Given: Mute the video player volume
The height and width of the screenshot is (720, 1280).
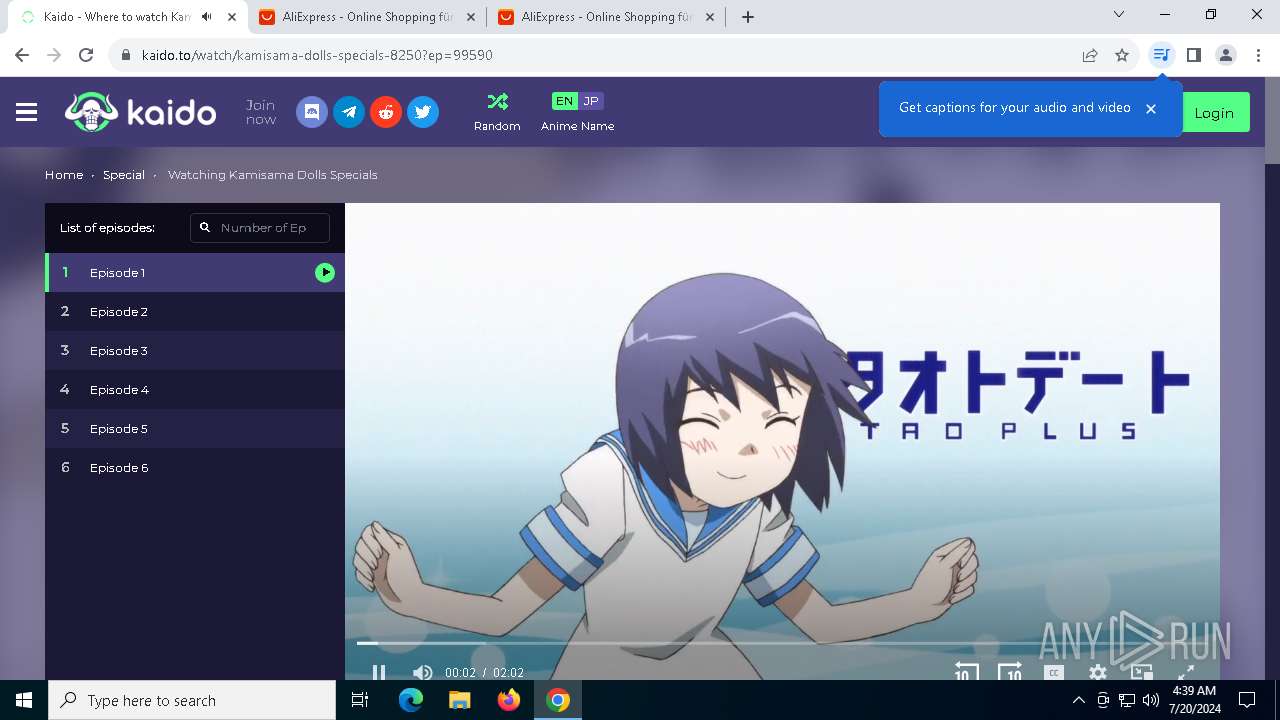Looking at the screenshot, I should 423,672.
